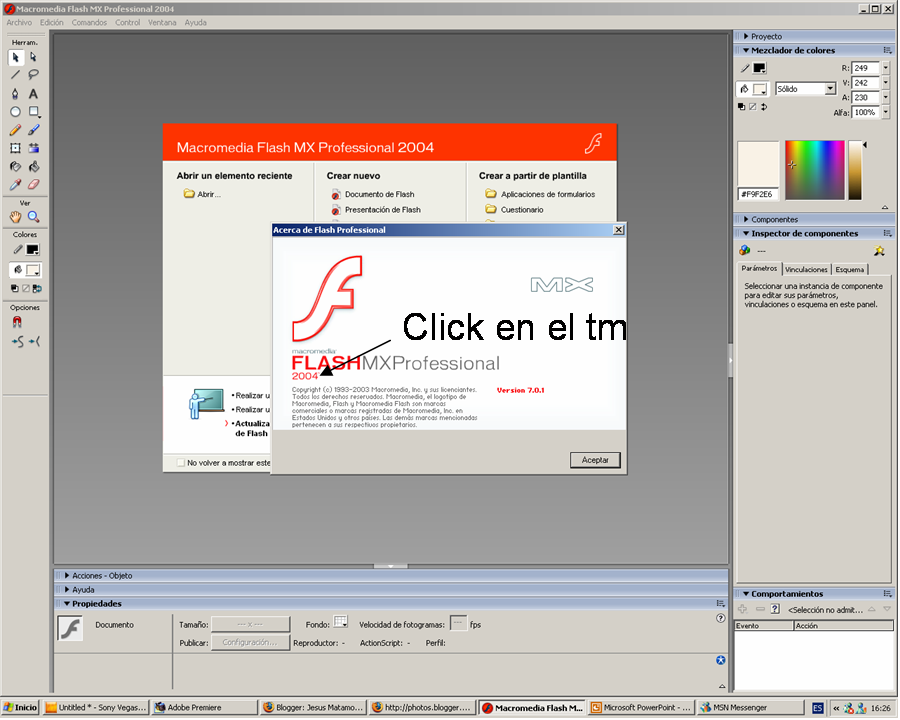The height and width of the screenshot is (720, 900).
Task: Click the R color value field
Action: coord(866,68)
